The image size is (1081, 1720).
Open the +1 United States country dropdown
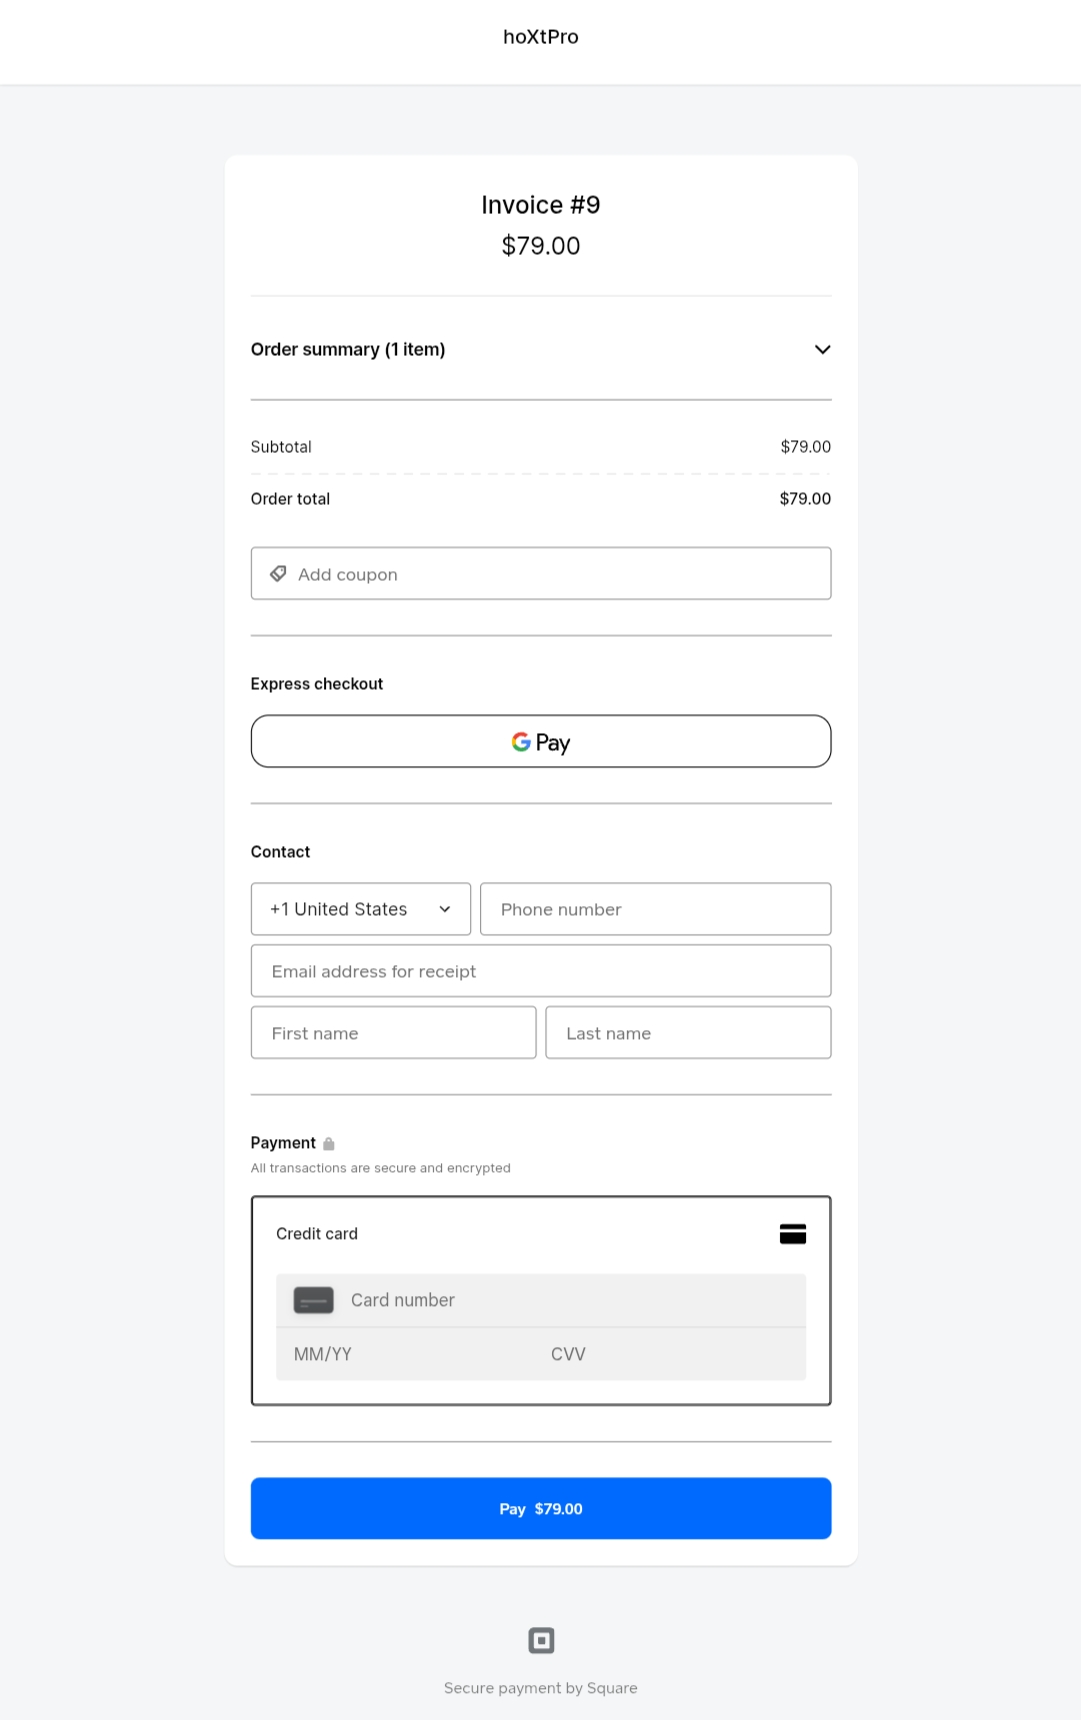coord(360,909)
